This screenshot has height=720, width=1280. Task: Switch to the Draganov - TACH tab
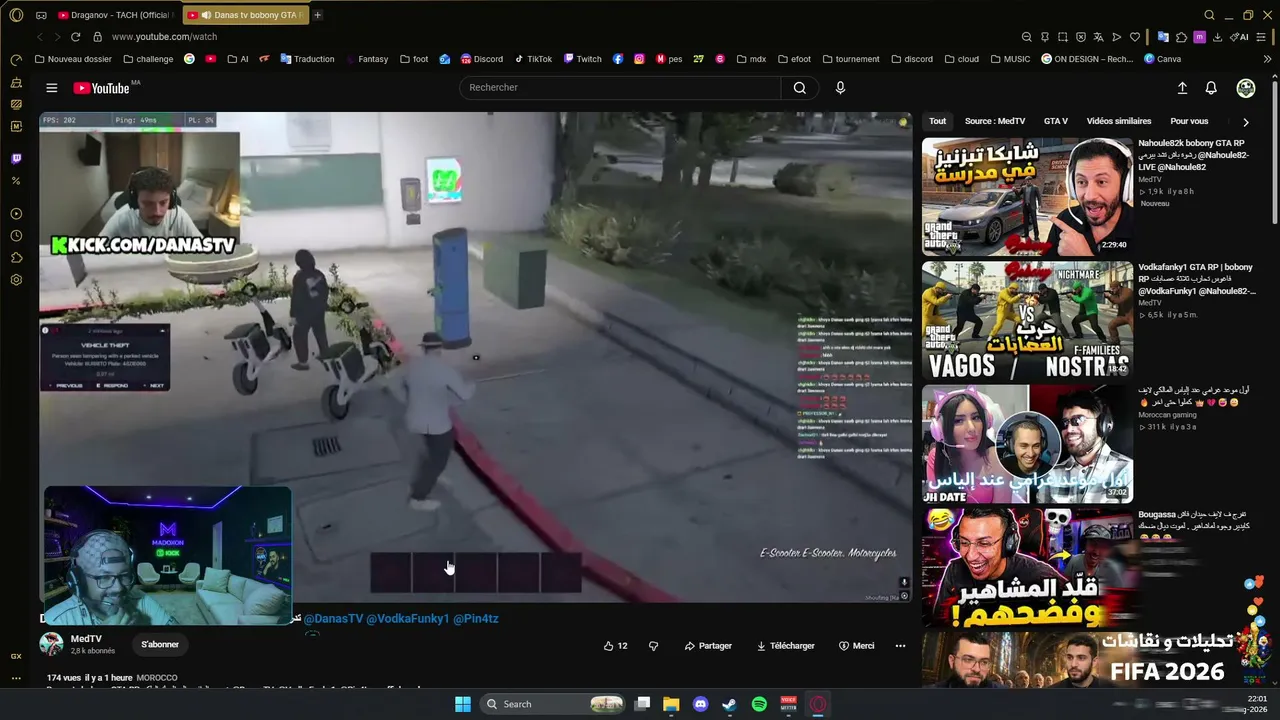pos(115,15)
